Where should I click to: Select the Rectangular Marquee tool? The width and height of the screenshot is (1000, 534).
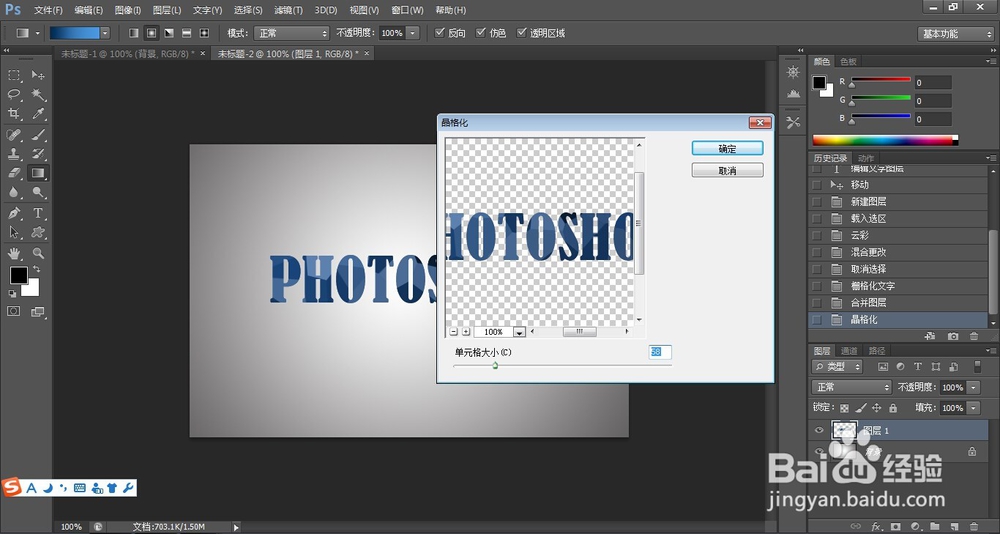[x=14, y=75]
